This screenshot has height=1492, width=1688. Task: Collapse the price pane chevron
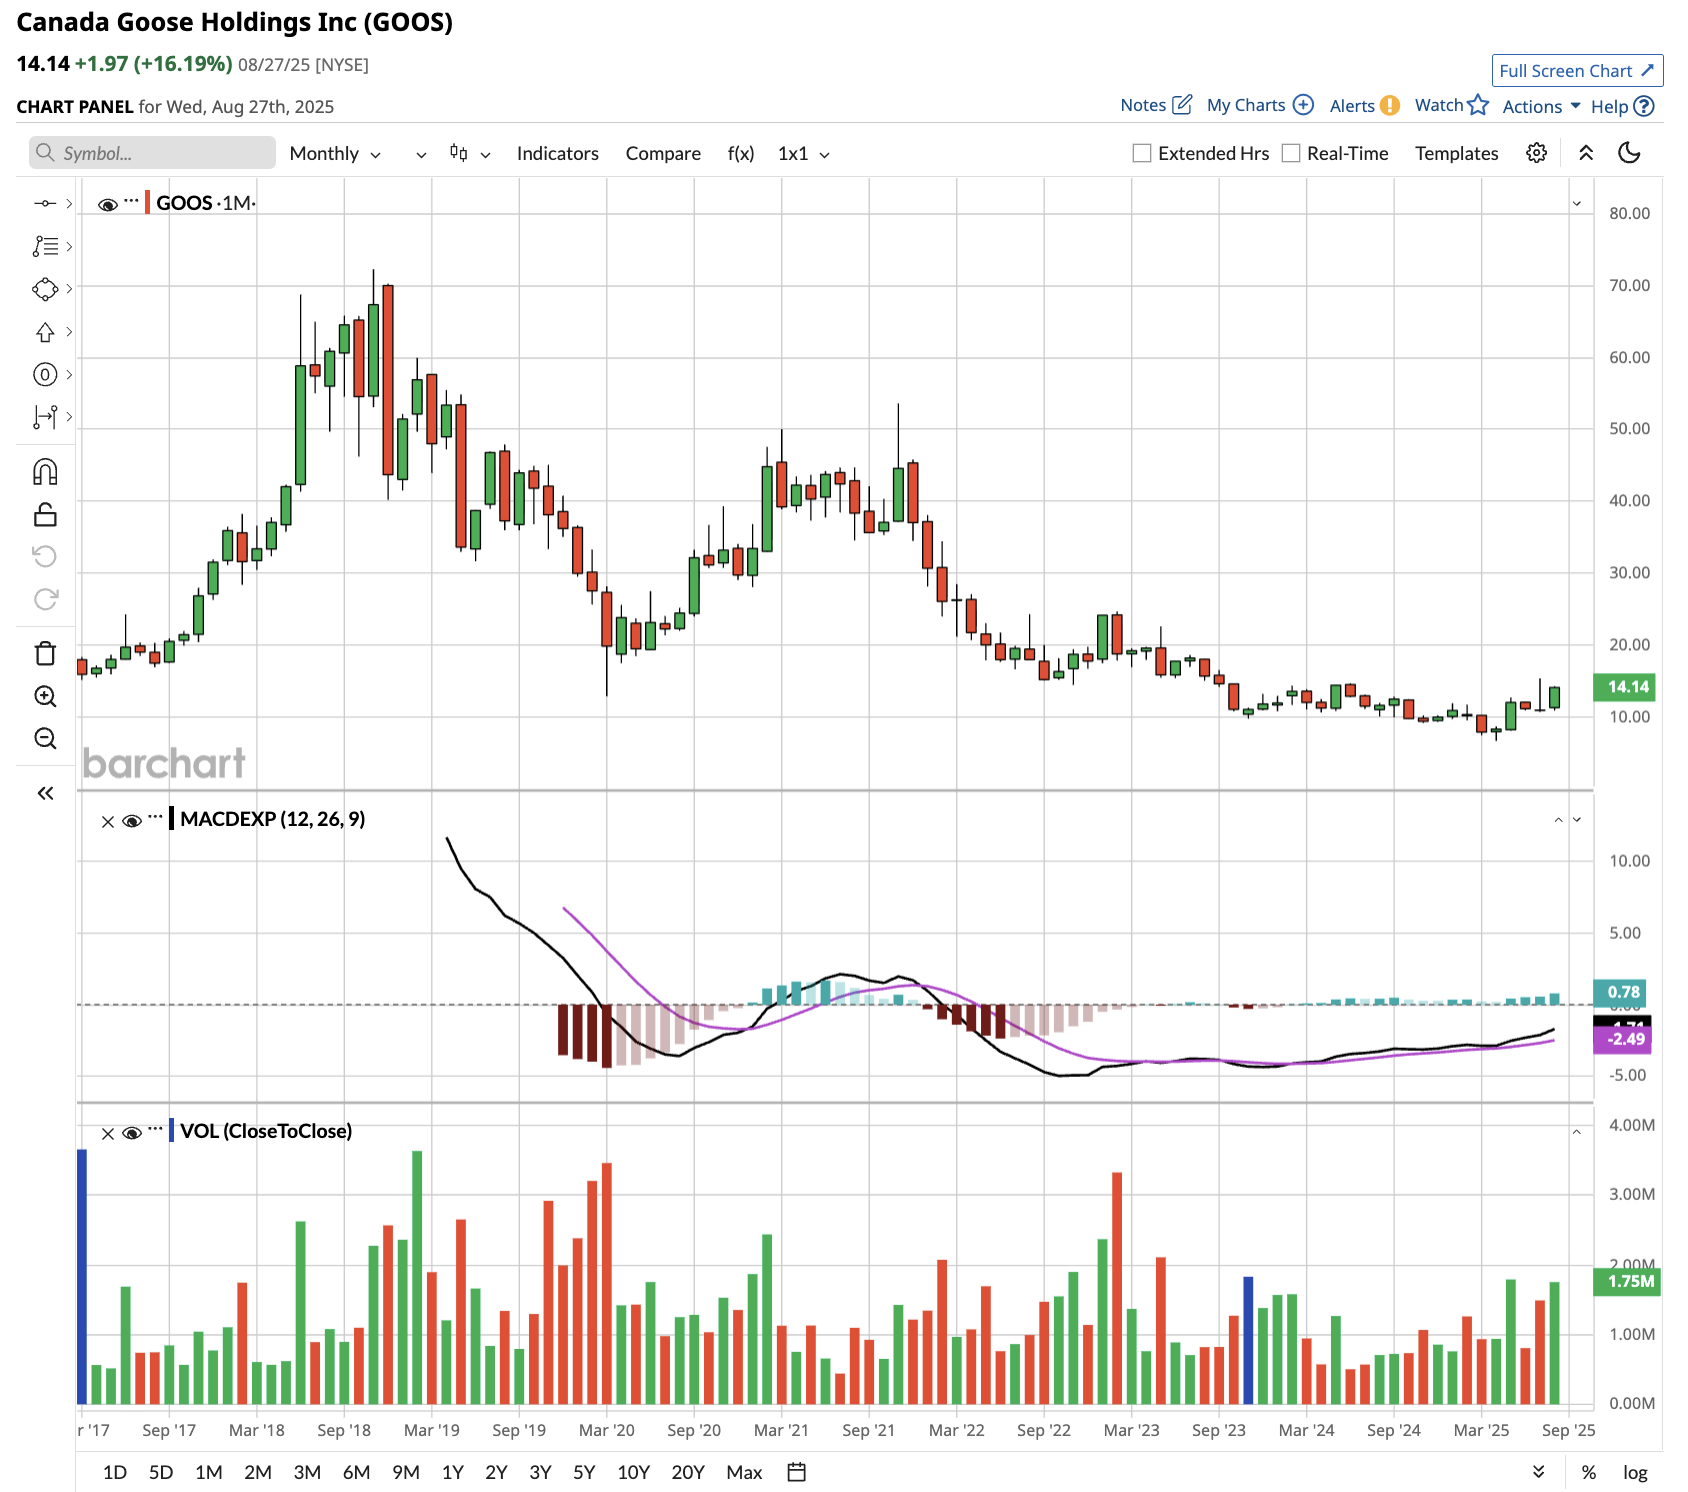(x=1577, y=203)
